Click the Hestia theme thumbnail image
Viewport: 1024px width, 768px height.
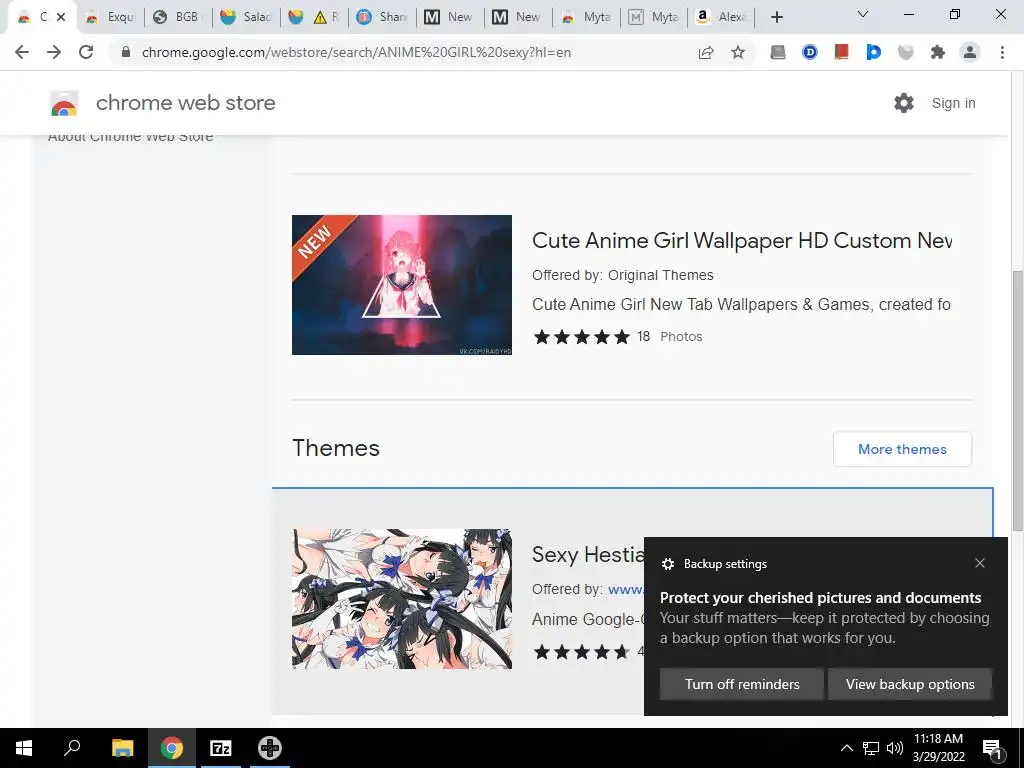402,599
